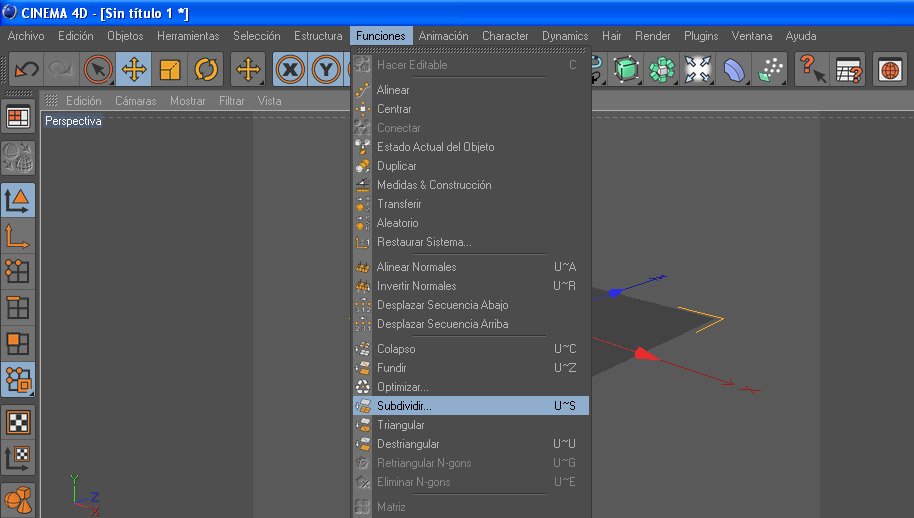Open the Ventana menu
Image resolution: width=914 pixels, height=518 pixels.
pos(752,36)
